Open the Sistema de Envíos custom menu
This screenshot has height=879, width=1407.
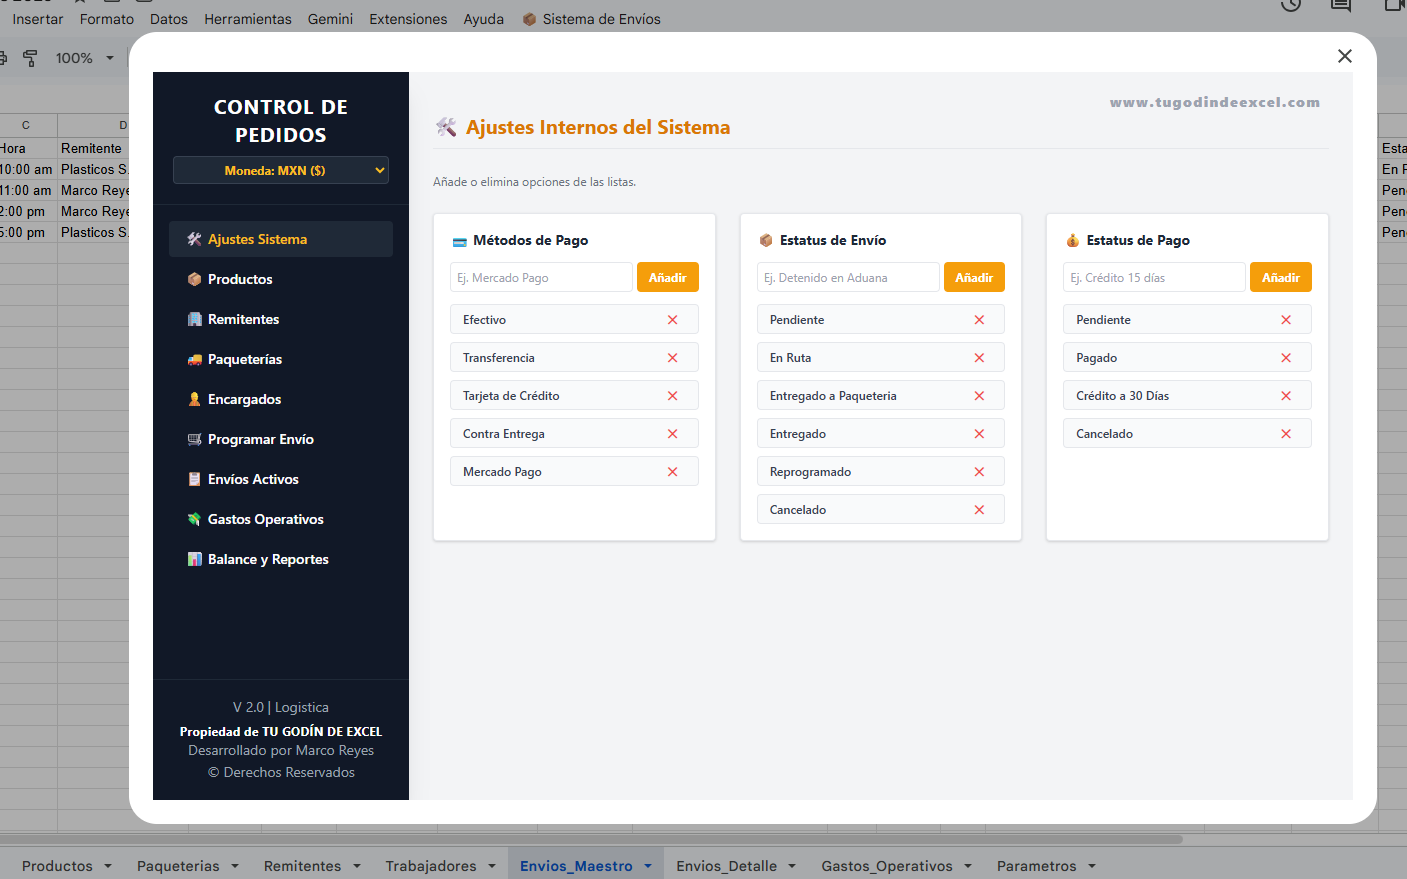coord(592,19)
